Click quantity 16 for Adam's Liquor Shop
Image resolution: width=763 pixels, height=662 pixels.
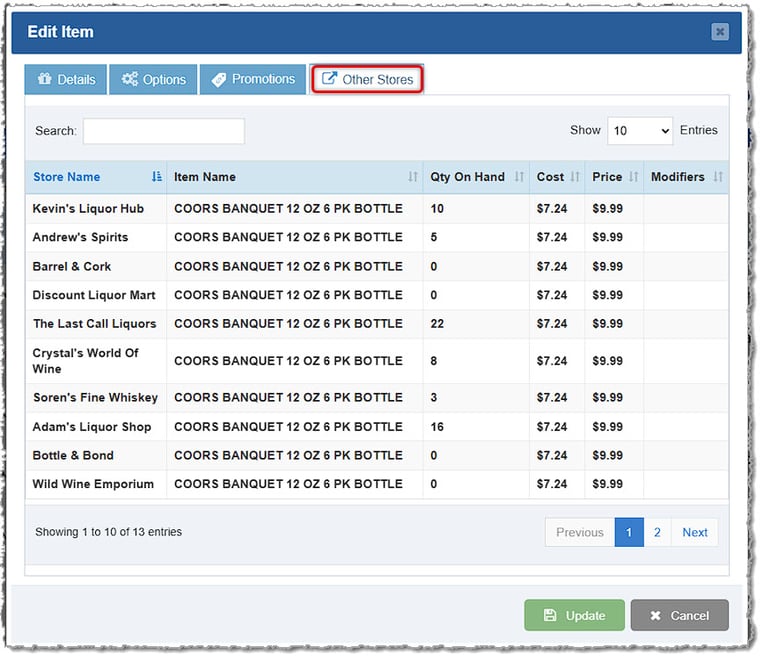[437, 426]
